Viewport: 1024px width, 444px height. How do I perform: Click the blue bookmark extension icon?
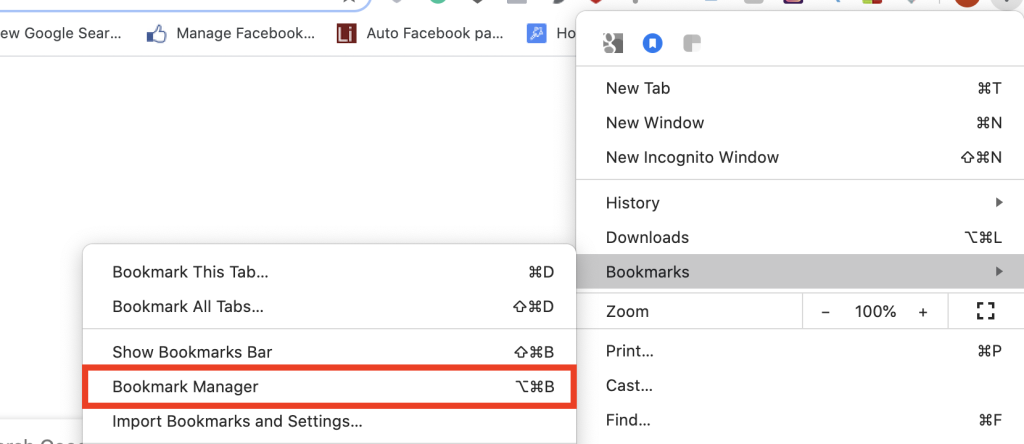(652, 44)
